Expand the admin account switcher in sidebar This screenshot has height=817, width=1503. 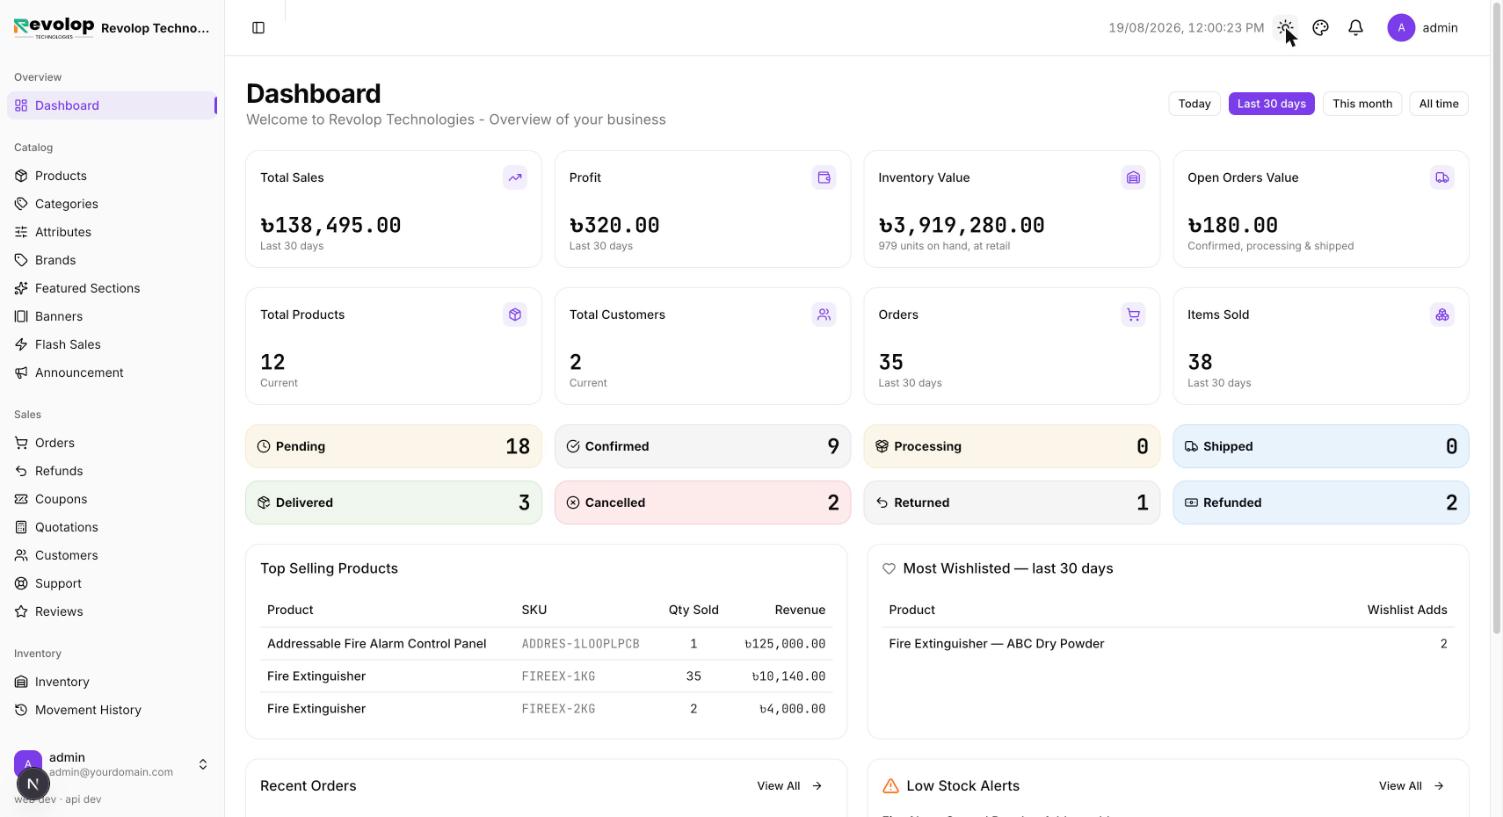(112, 764)
